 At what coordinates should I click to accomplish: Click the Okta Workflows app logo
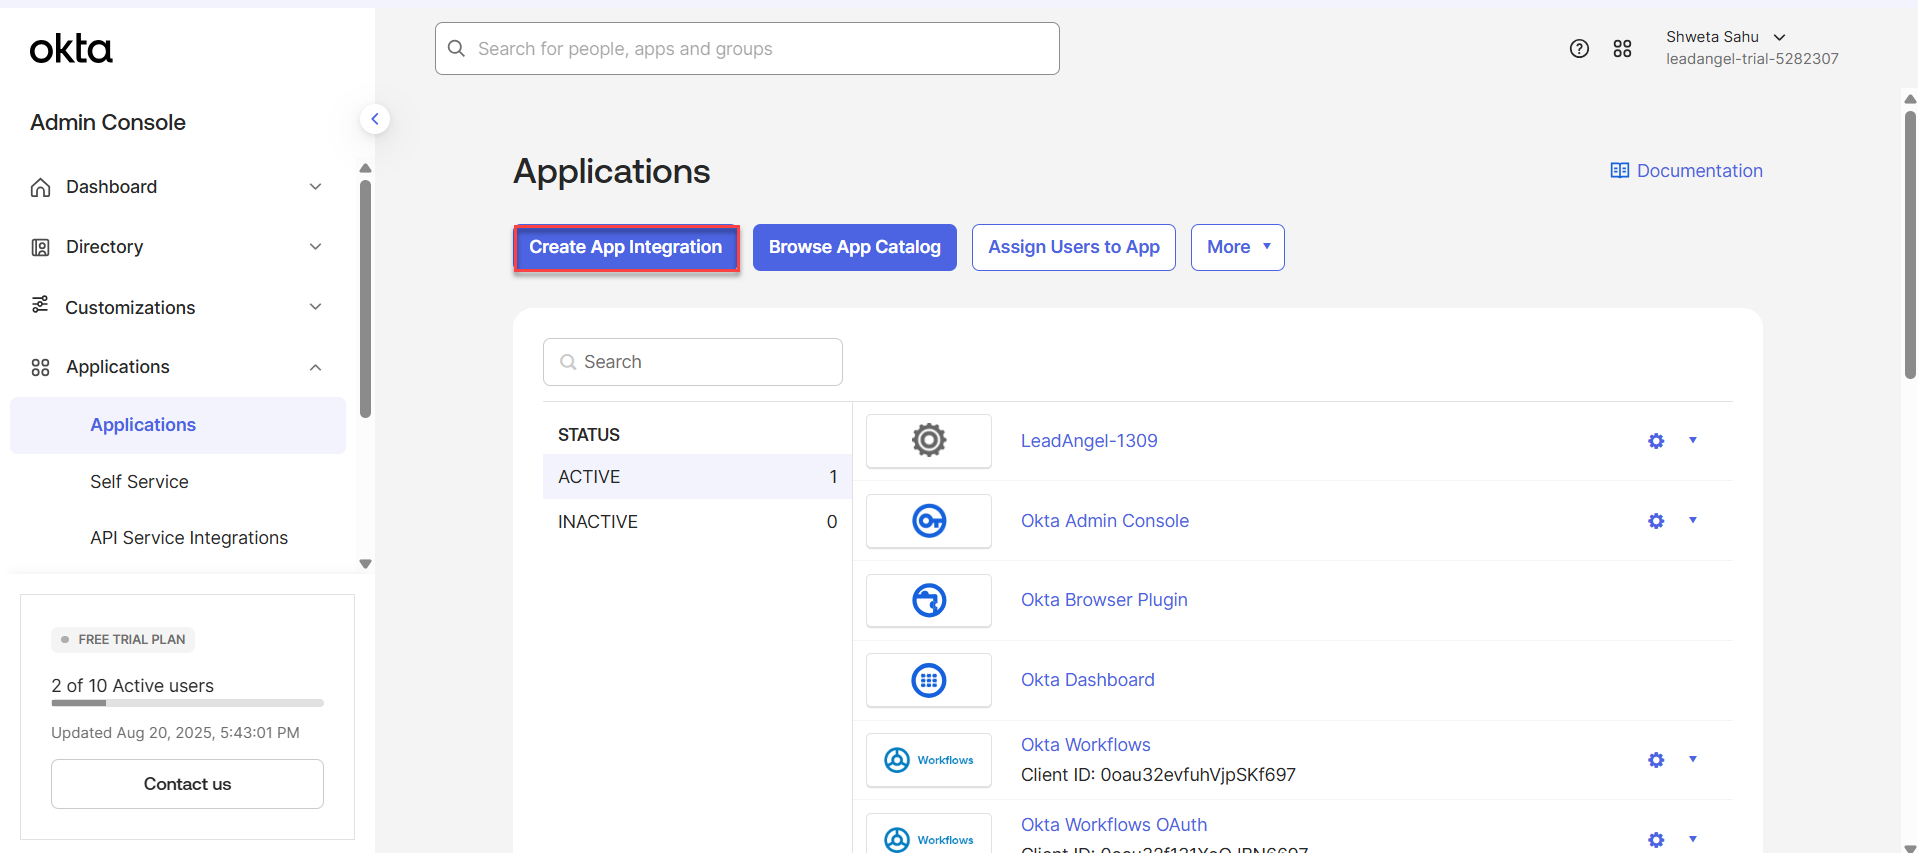pos(929,760)
